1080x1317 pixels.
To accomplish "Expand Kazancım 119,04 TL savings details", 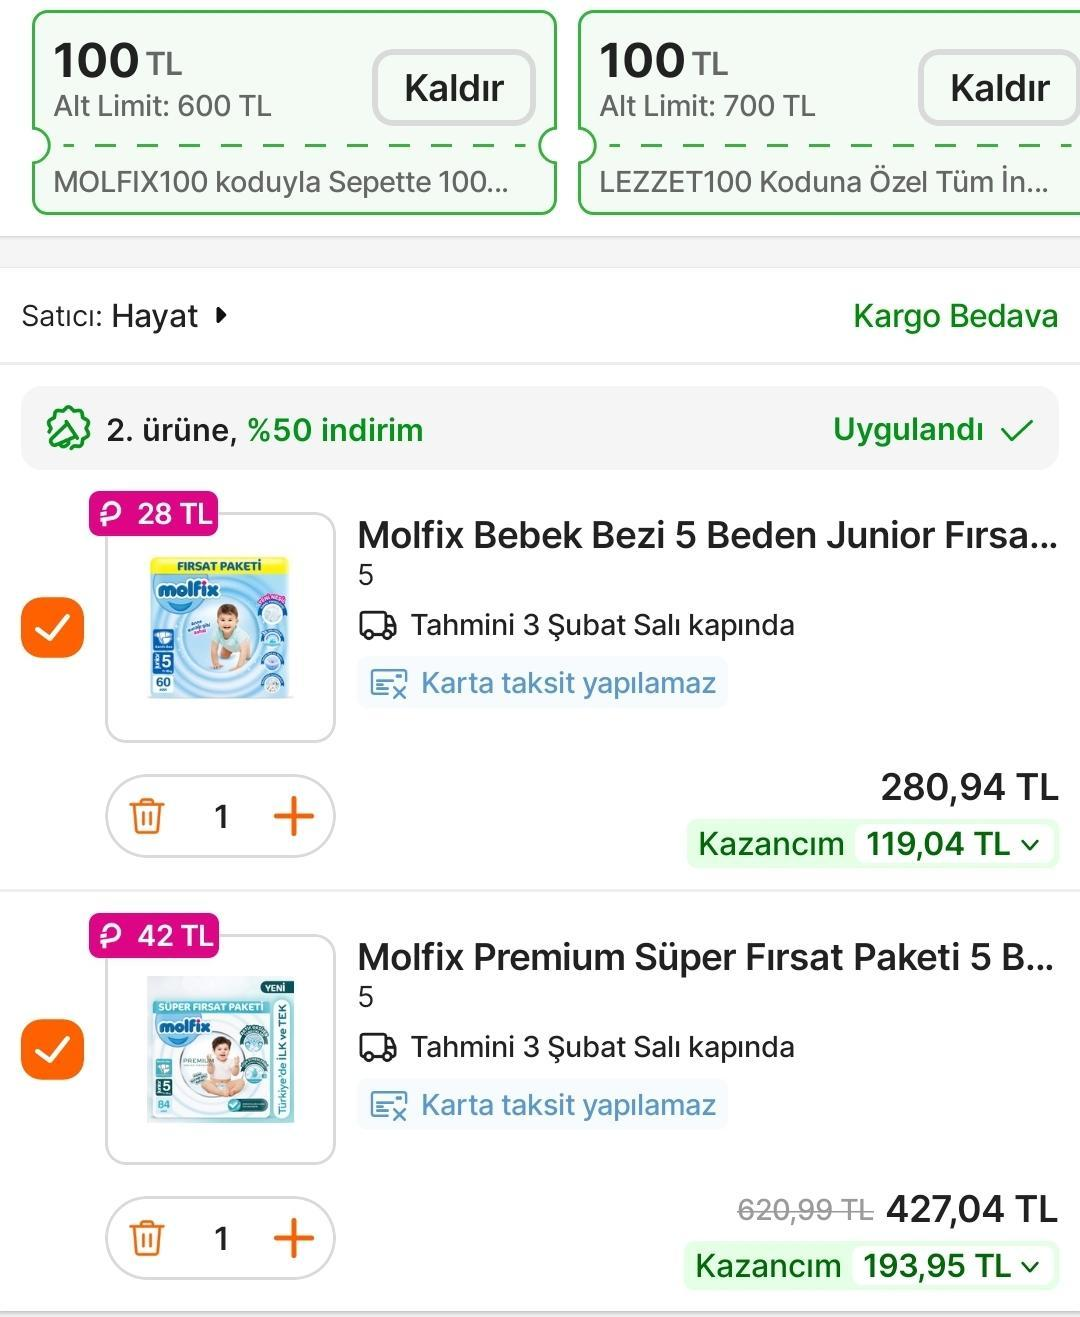I will (x=1030, y=844).
